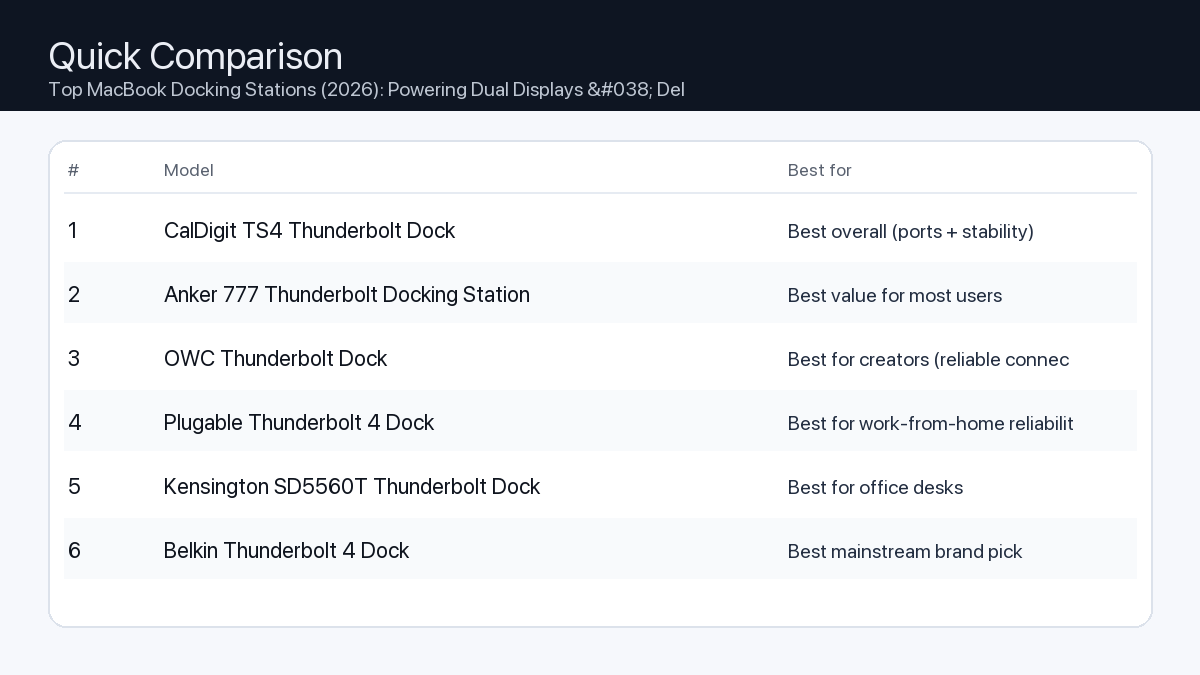
Task: Click Best overall (ports + stability) text
Action: coord(910,231)
